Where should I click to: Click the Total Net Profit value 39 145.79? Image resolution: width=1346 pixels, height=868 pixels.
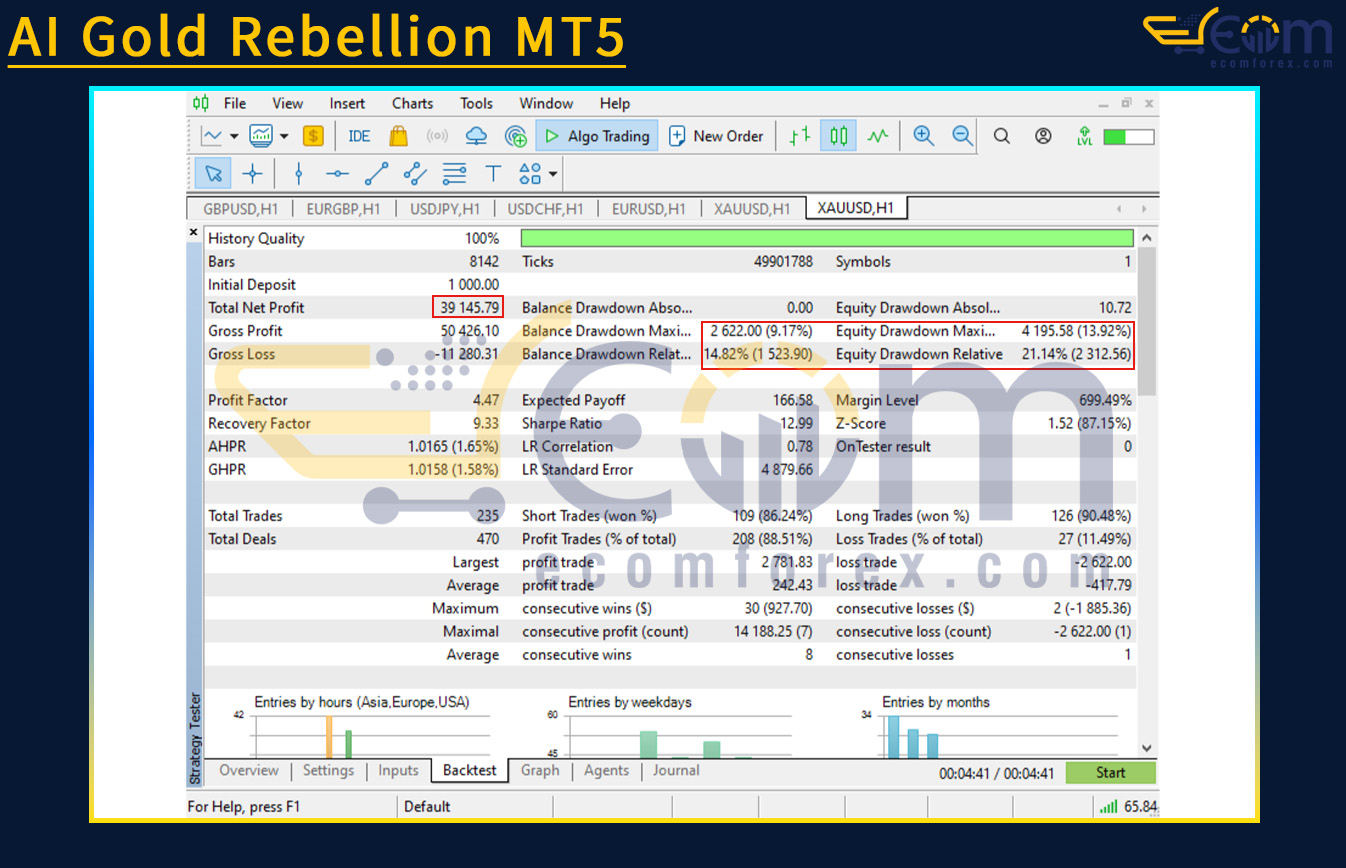click(469, 307)
